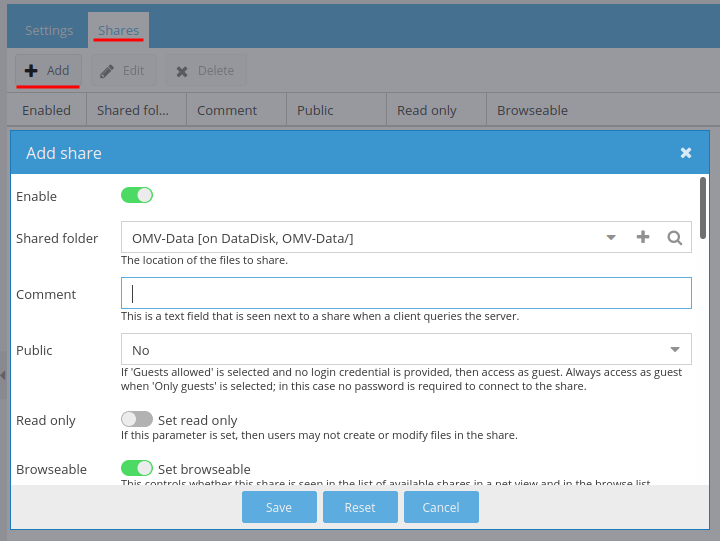Sort by the Read only column header
720x541 pixels.
[x=437, y=110]
